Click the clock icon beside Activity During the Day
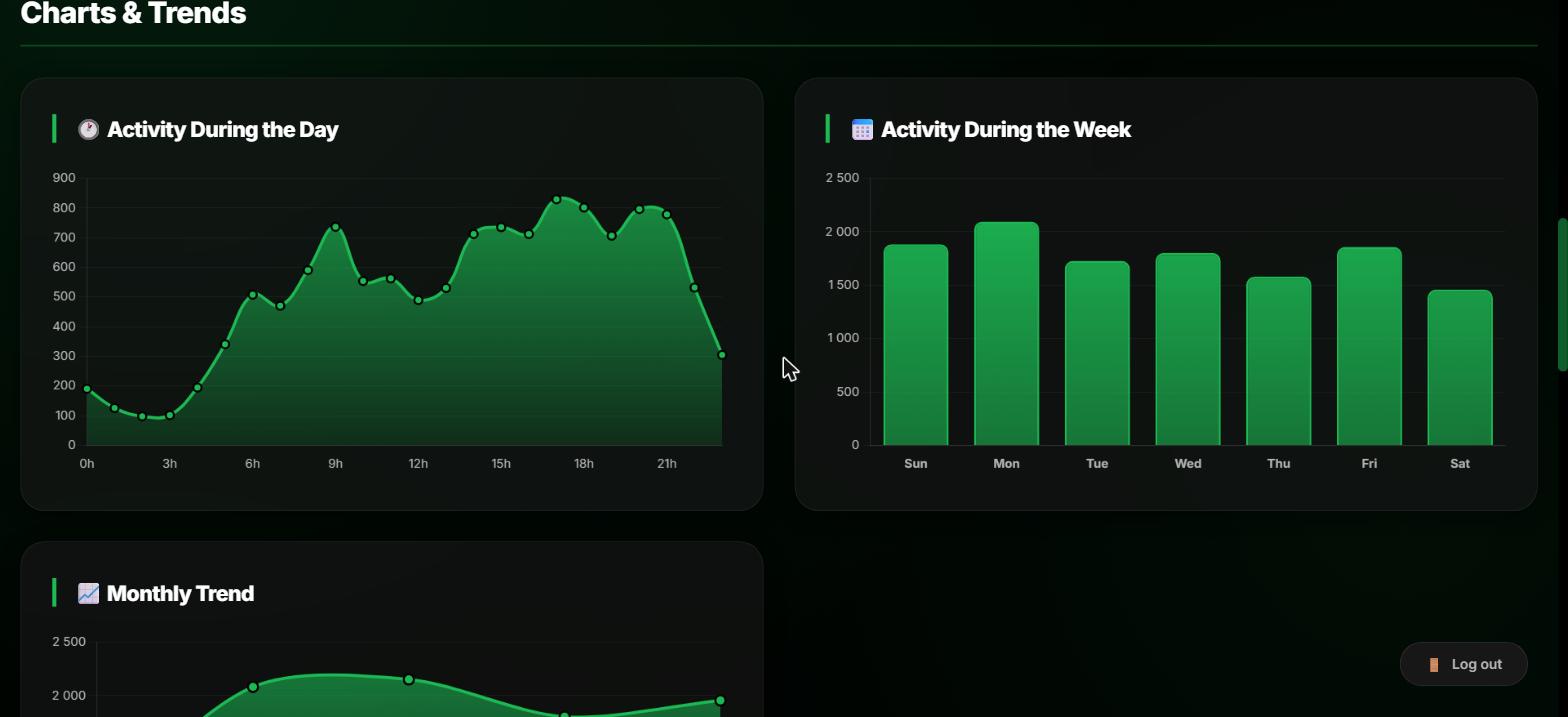Viewport: 1568px width, 717px height. [89, 130]
